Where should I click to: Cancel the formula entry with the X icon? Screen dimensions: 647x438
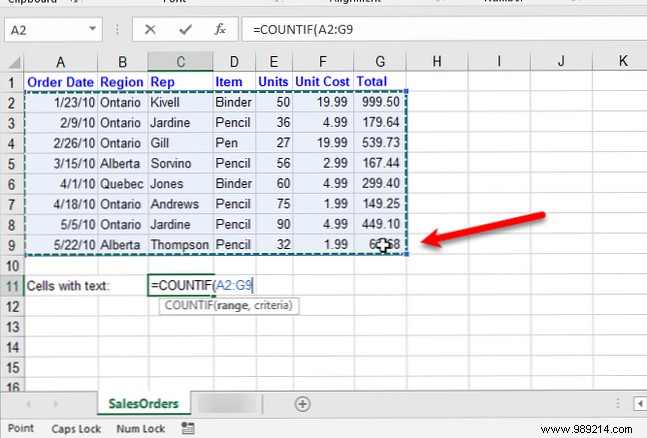(x=150, y=29)
